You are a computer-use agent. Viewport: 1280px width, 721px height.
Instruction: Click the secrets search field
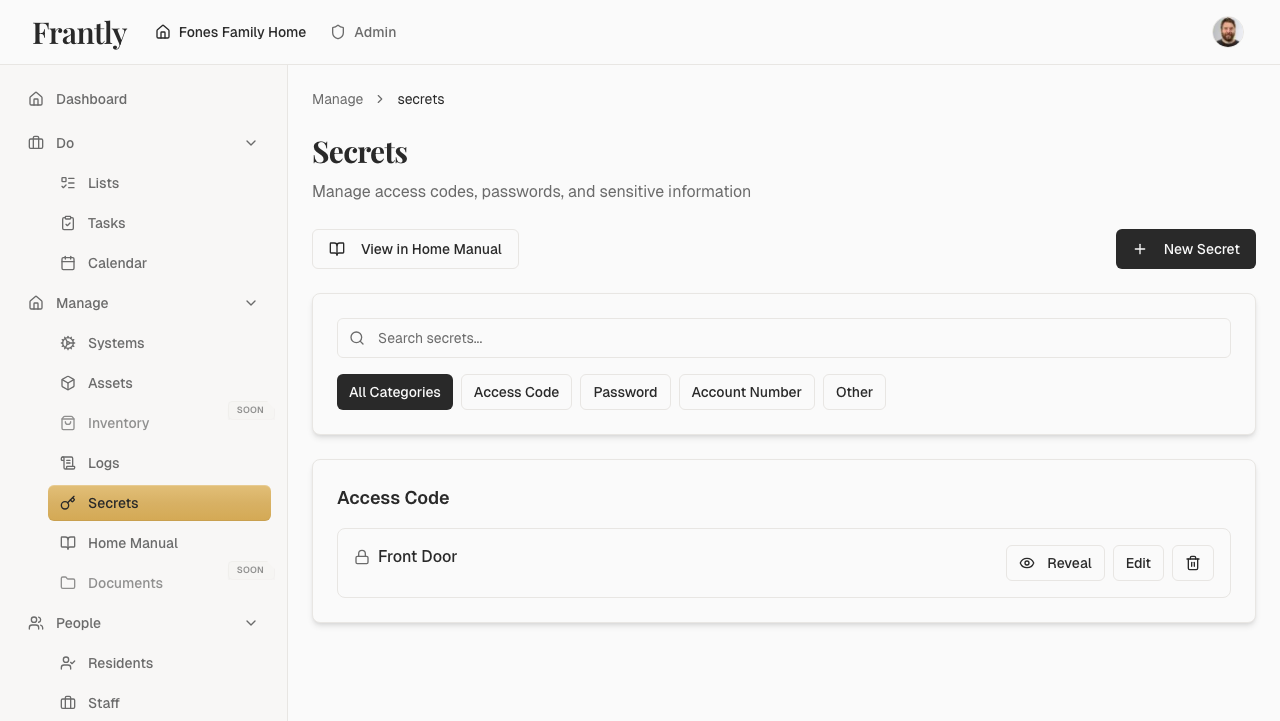pos(783,338)
